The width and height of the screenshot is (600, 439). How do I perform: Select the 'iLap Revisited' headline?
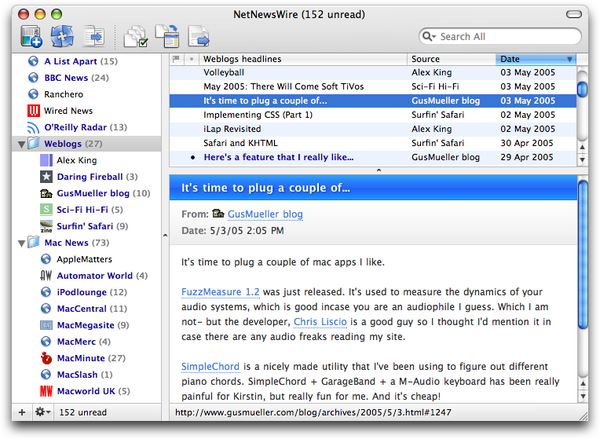373,129
